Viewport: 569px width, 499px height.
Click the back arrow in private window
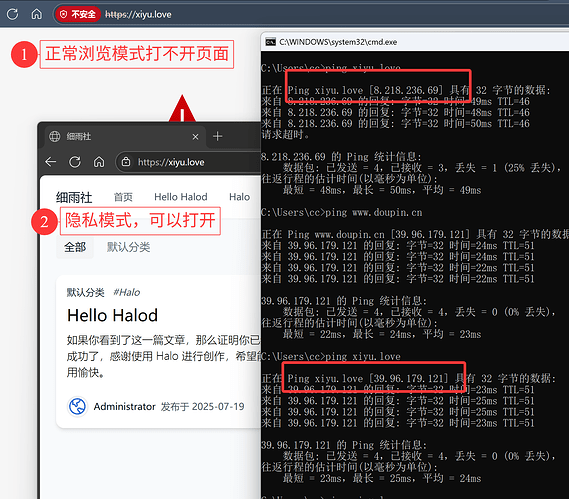coord(50,161)
